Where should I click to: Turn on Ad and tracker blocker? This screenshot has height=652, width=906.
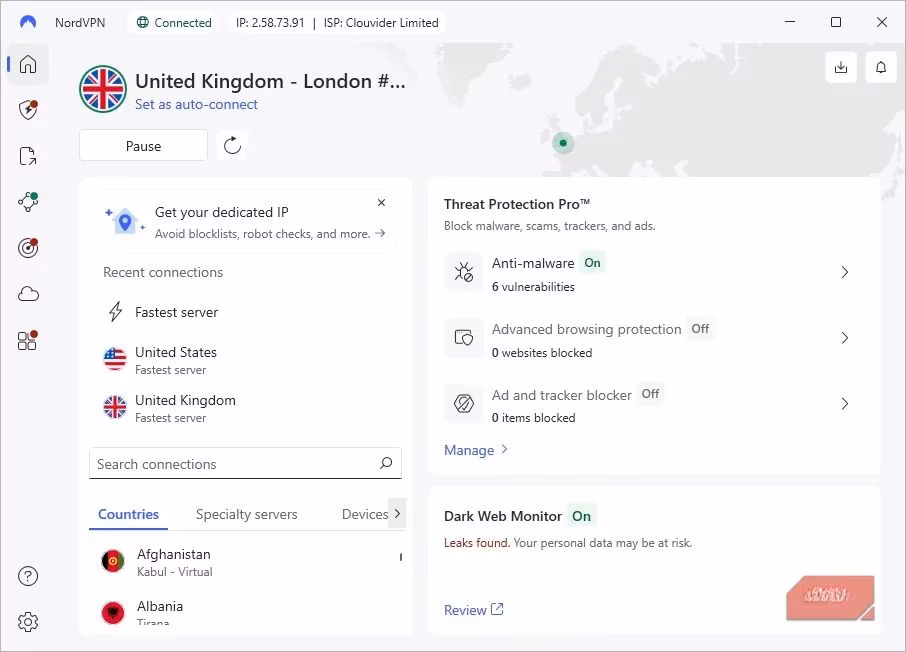pyautogui.click(x=650, y=394)
